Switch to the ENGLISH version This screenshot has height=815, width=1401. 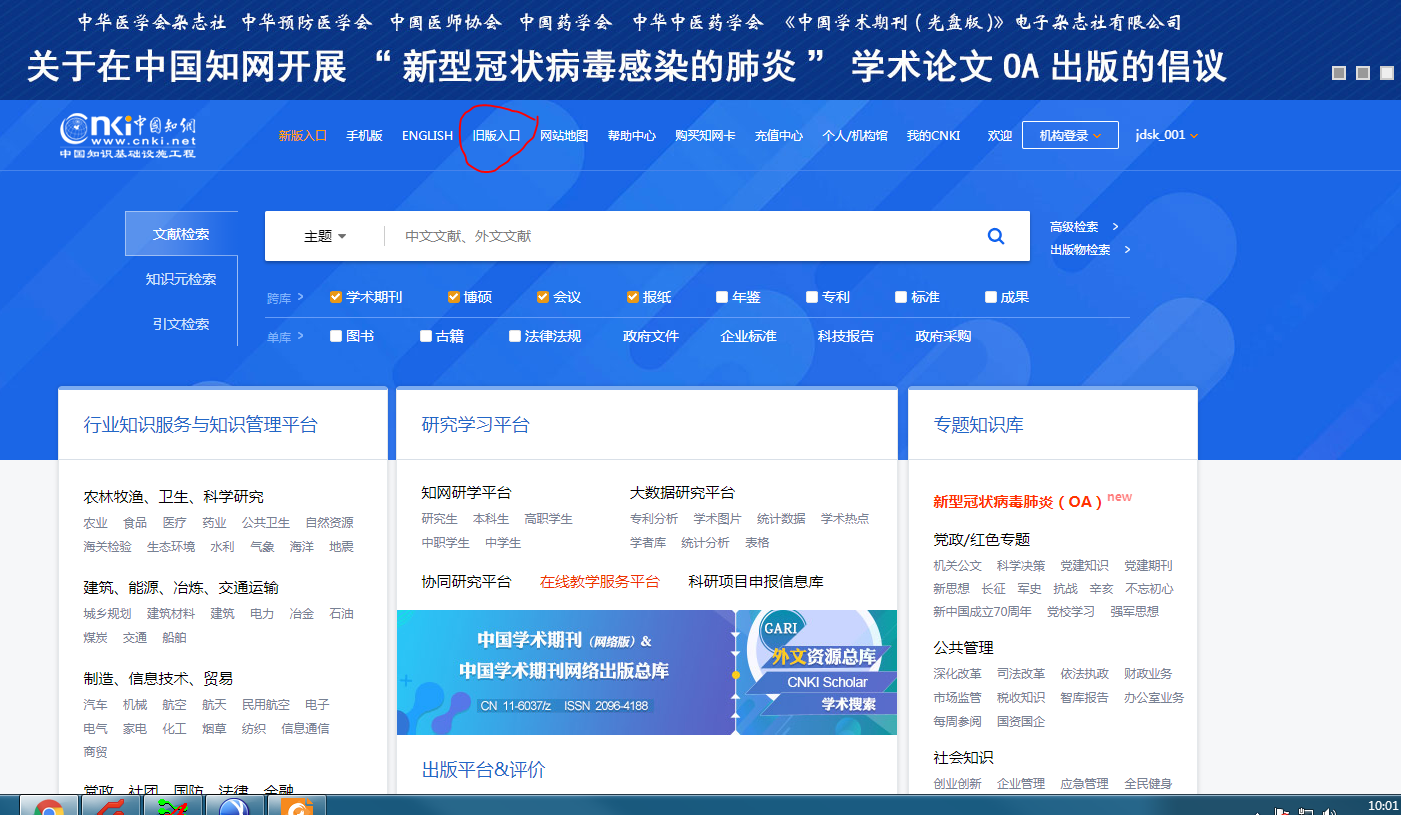(x=427, y=135)
